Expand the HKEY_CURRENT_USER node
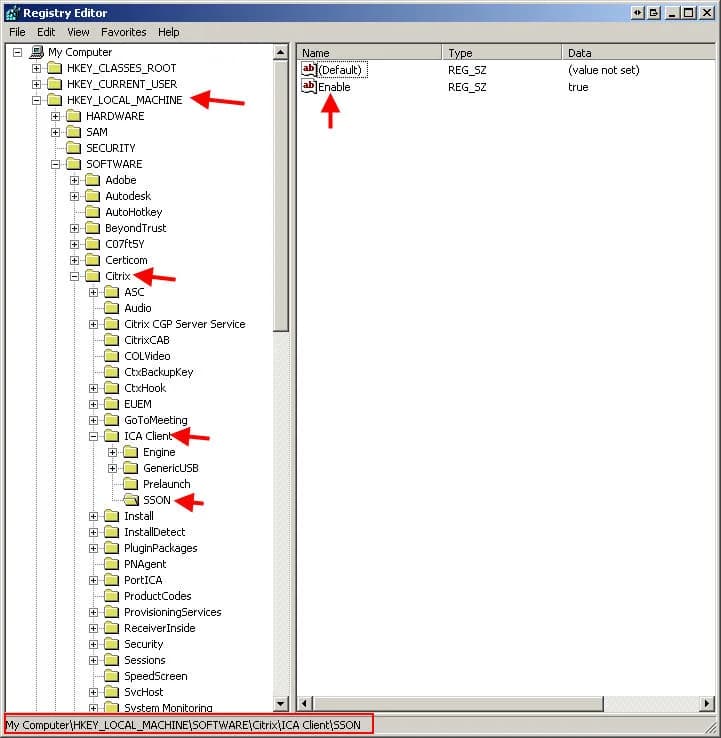This screenshot has height=738, width=721. point(36,84)
